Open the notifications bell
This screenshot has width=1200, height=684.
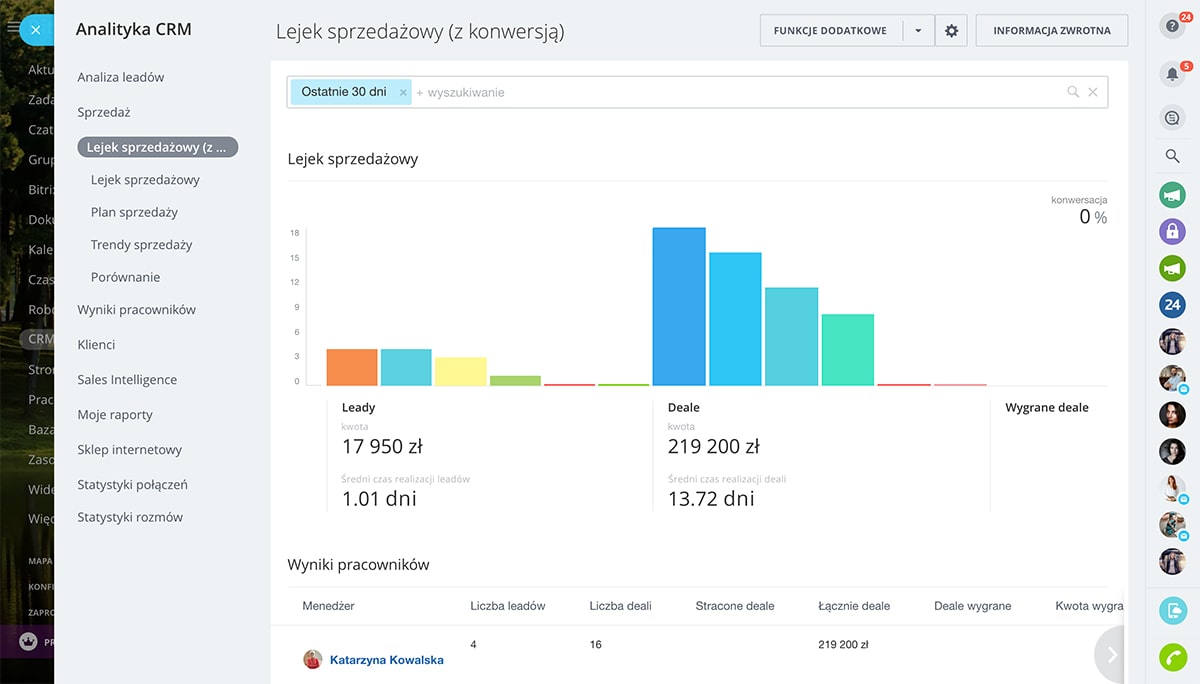[1172, 74]
